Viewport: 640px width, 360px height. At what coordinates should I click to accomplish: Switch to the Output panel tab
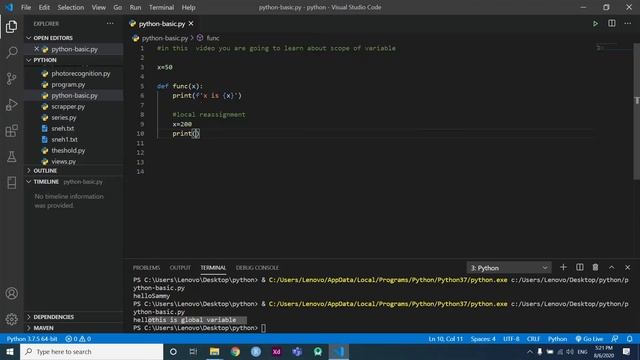tap(180, 268)
